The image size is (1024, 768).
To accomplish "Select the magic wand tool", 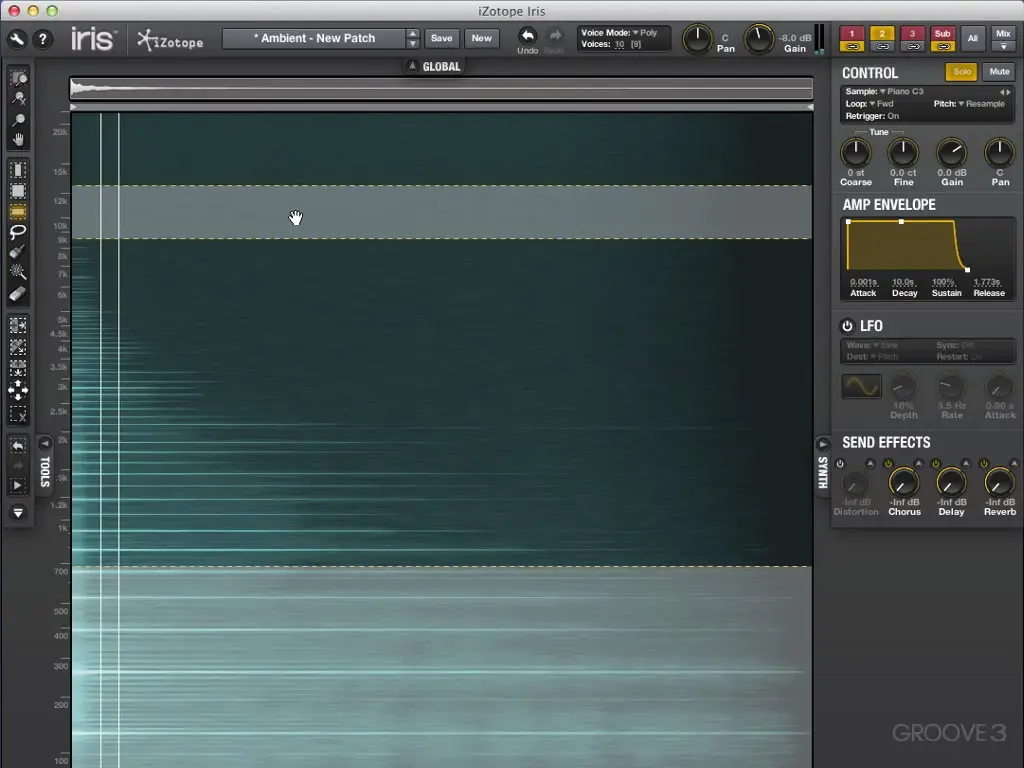I will point(18,272).
